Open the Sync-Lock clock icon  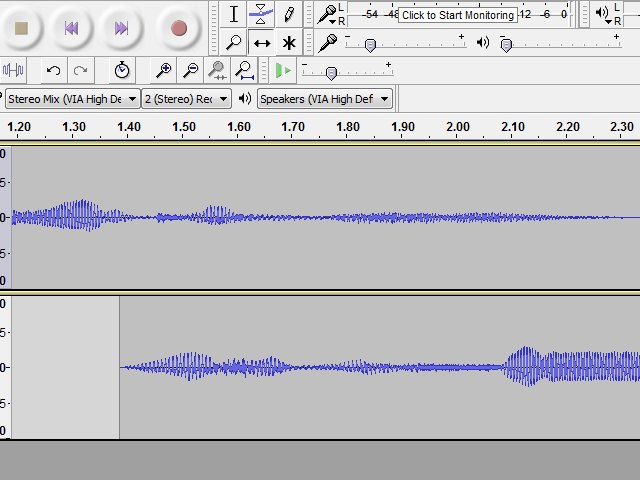pos(121,70)
